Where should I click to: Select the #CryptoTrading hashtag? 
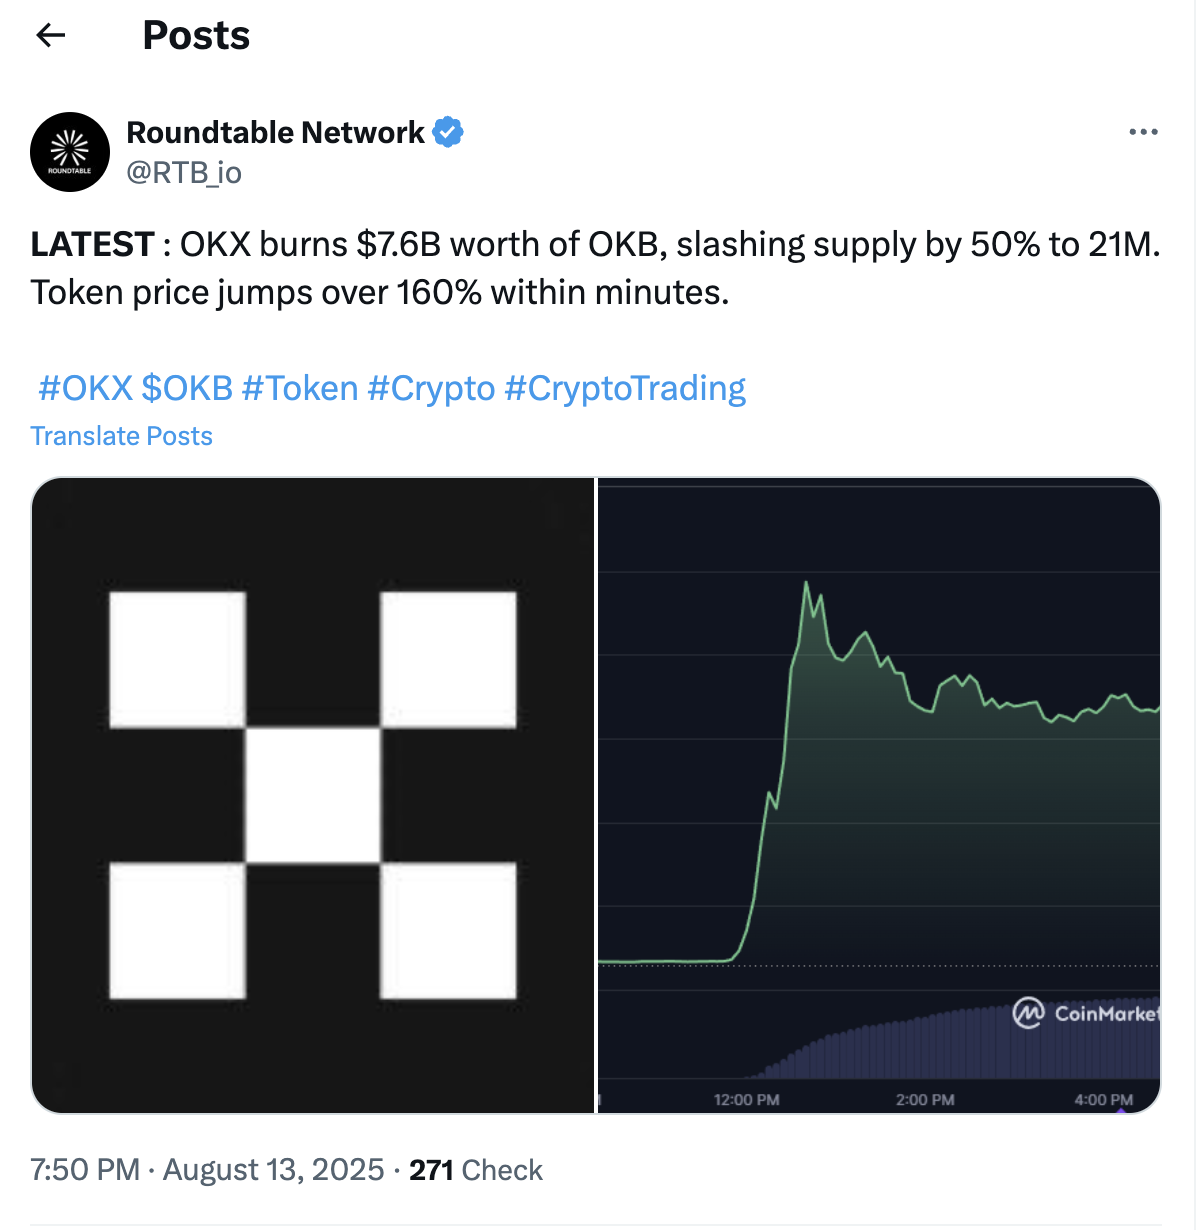pyautogui.click(x=625, y=388)
